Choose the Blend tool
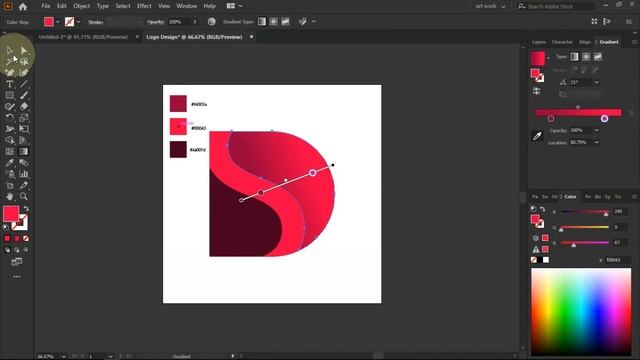 24,162
